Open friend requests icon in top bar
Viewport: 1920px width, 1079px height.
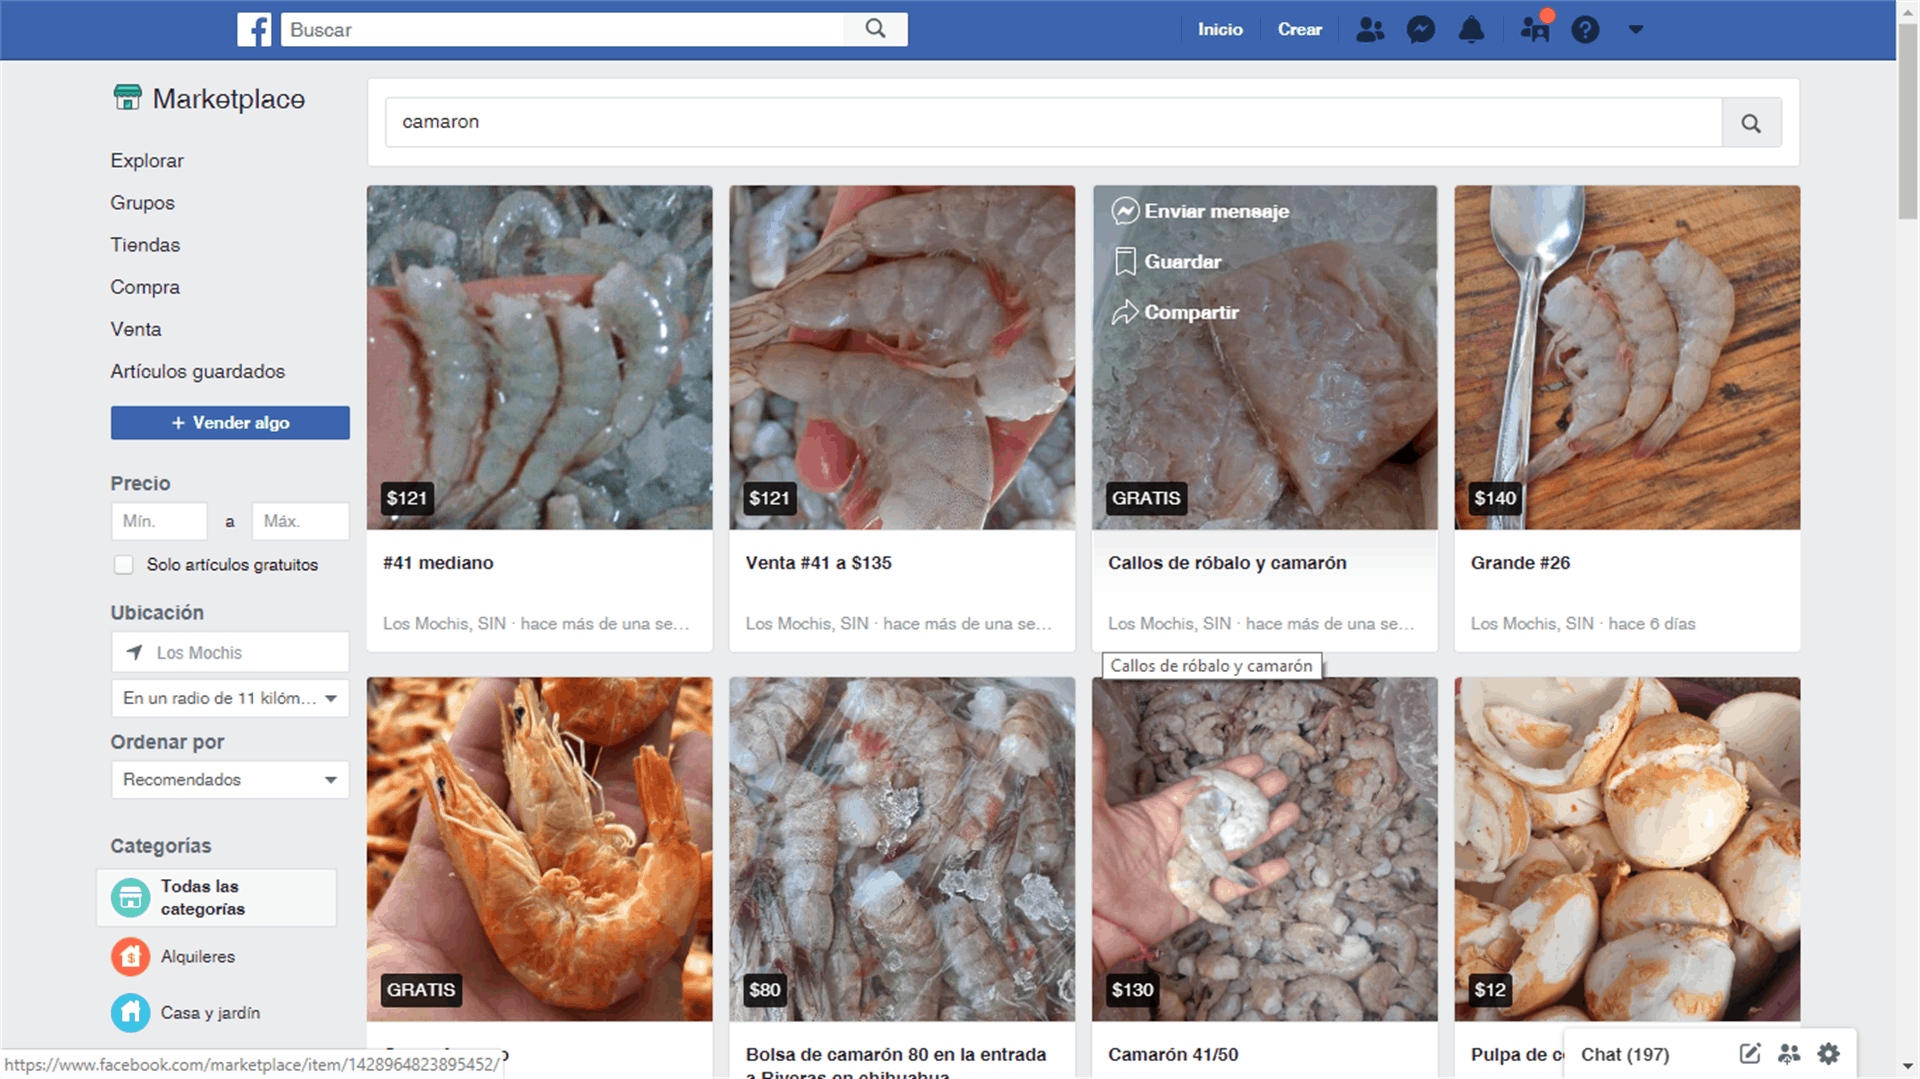(x=1370, y=30)
